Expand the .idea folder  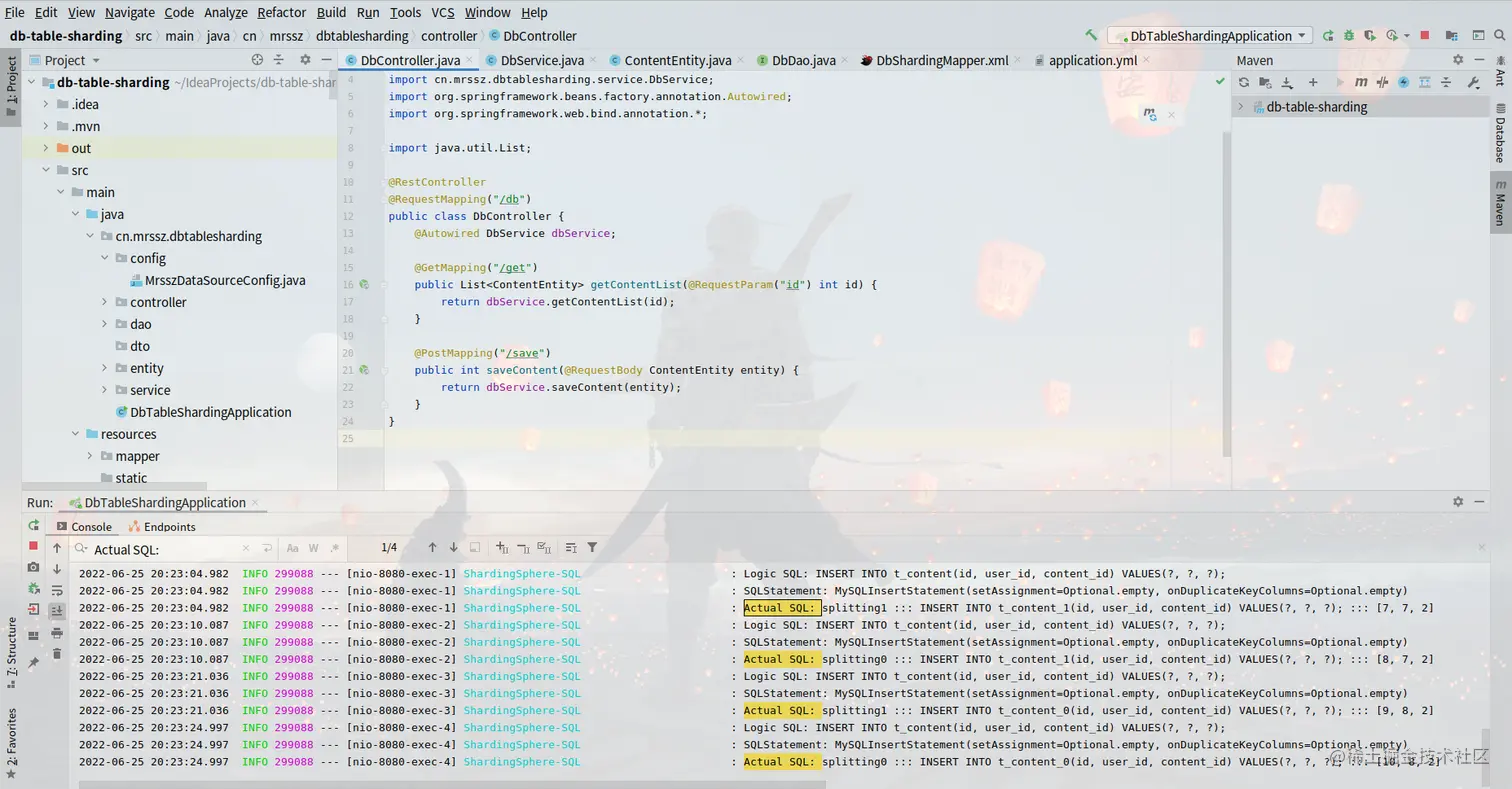[x=47, y=104]
